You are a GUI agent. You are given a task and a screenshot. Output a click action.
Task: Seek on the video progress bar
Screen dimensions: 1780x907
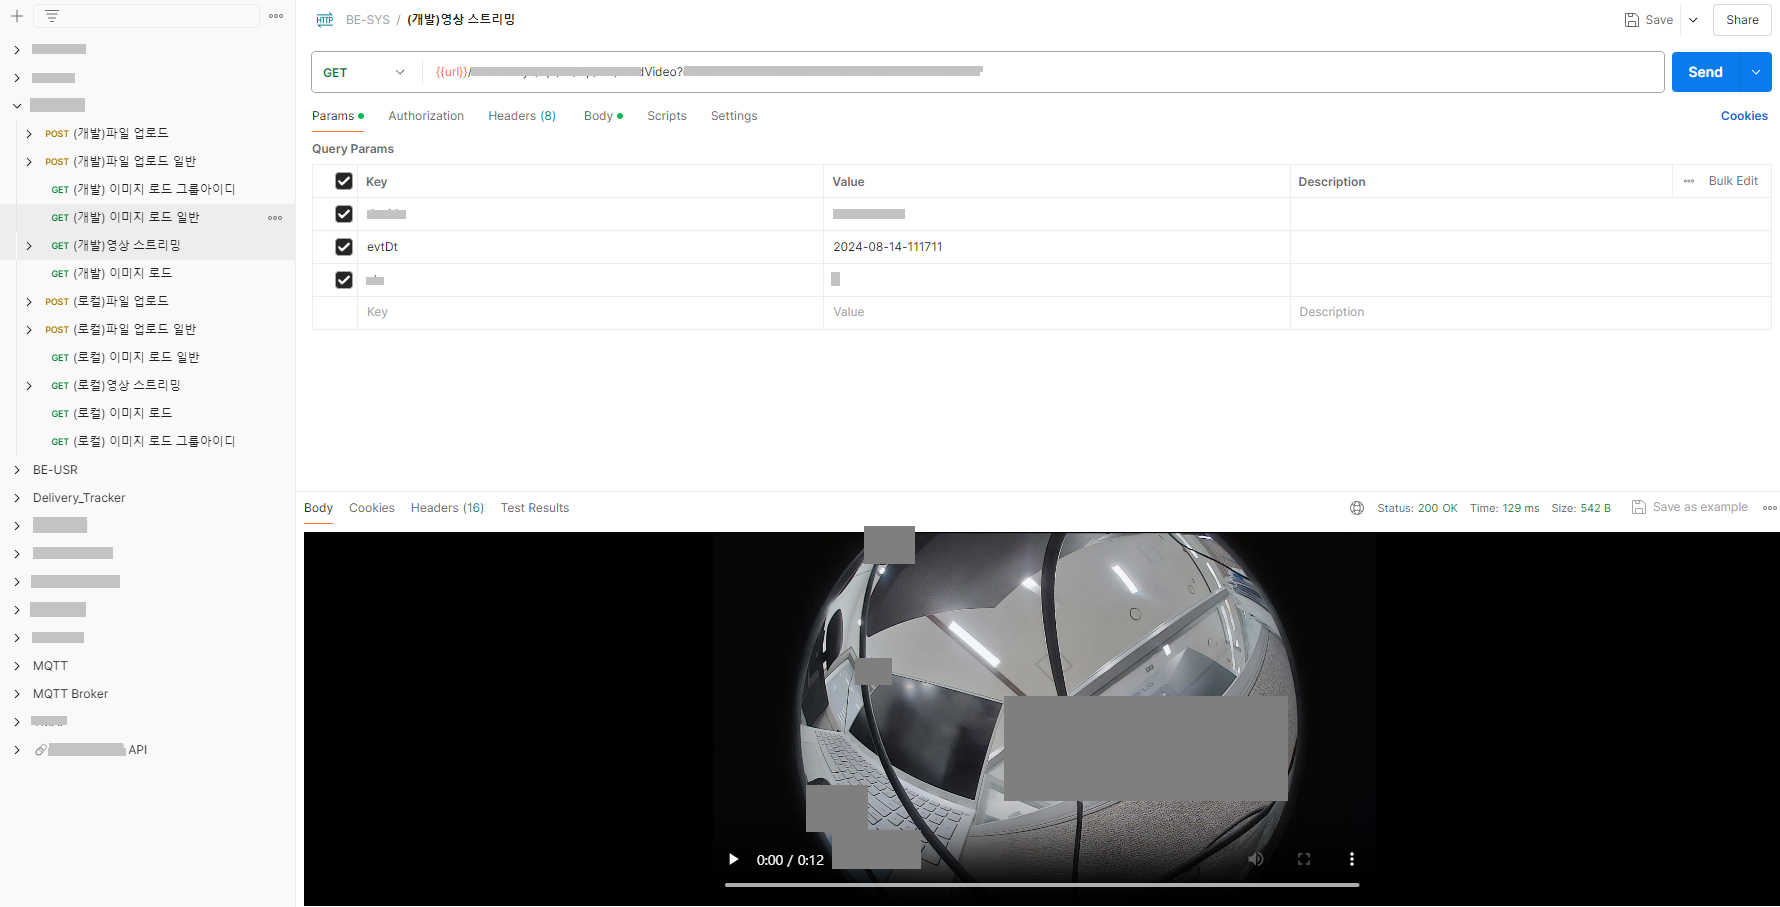point(1042,884)
